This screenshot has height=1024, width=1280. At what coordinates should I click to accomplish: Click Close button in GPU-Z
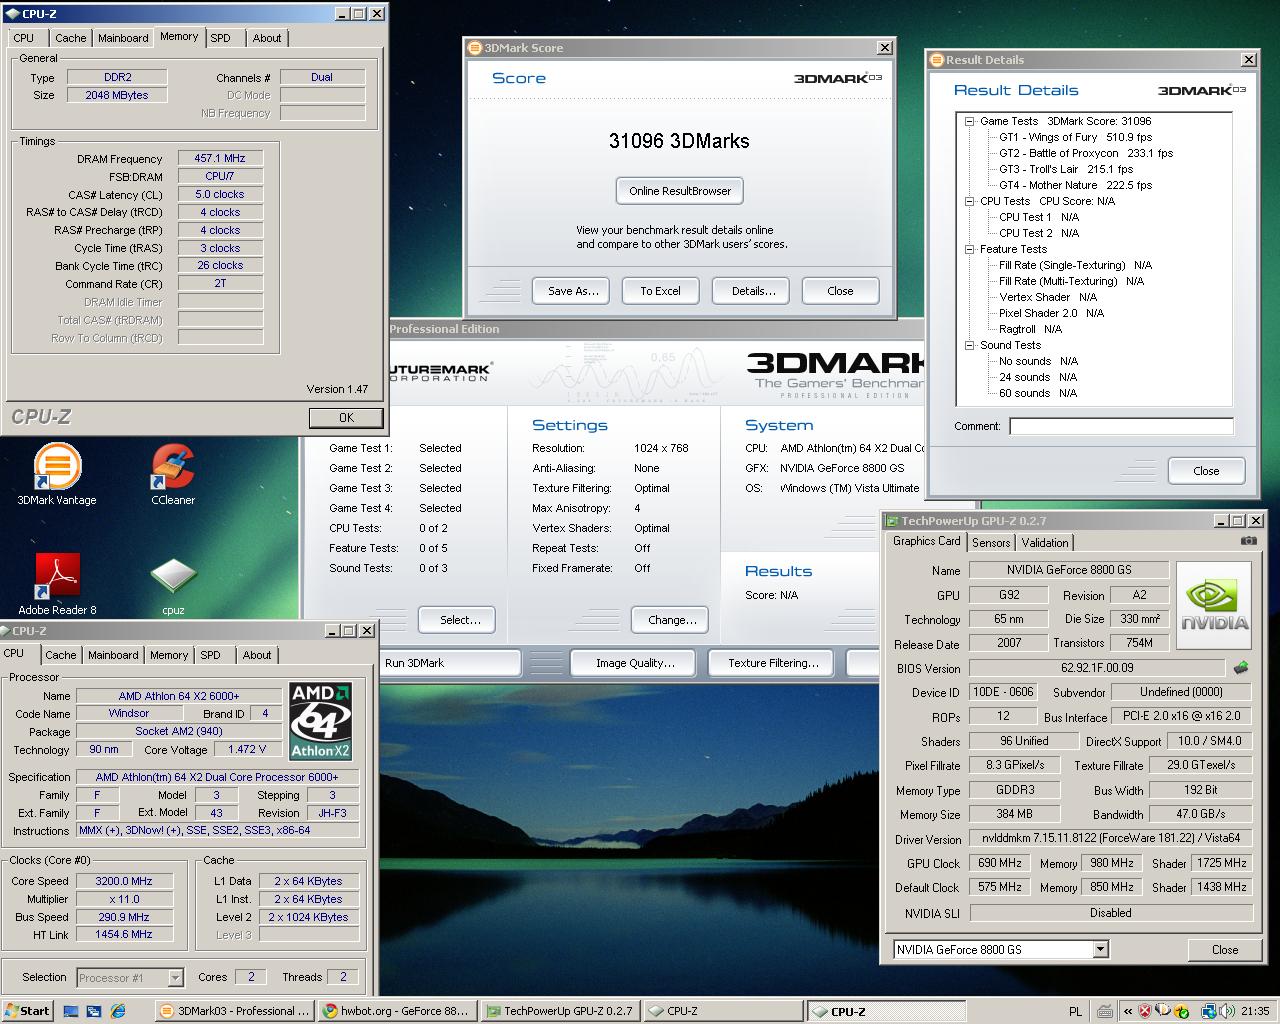[x=1225, y=949]
